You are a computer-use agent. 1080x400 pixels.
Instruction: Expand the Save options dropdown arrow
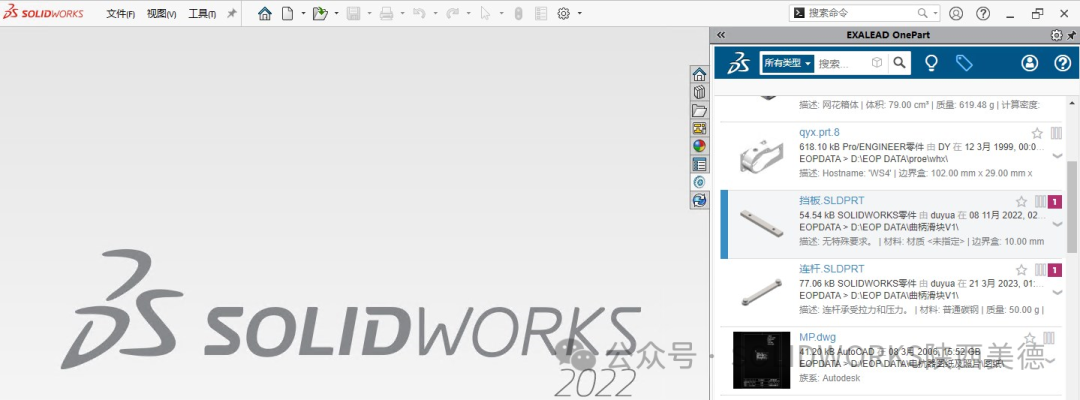[369, 13]
